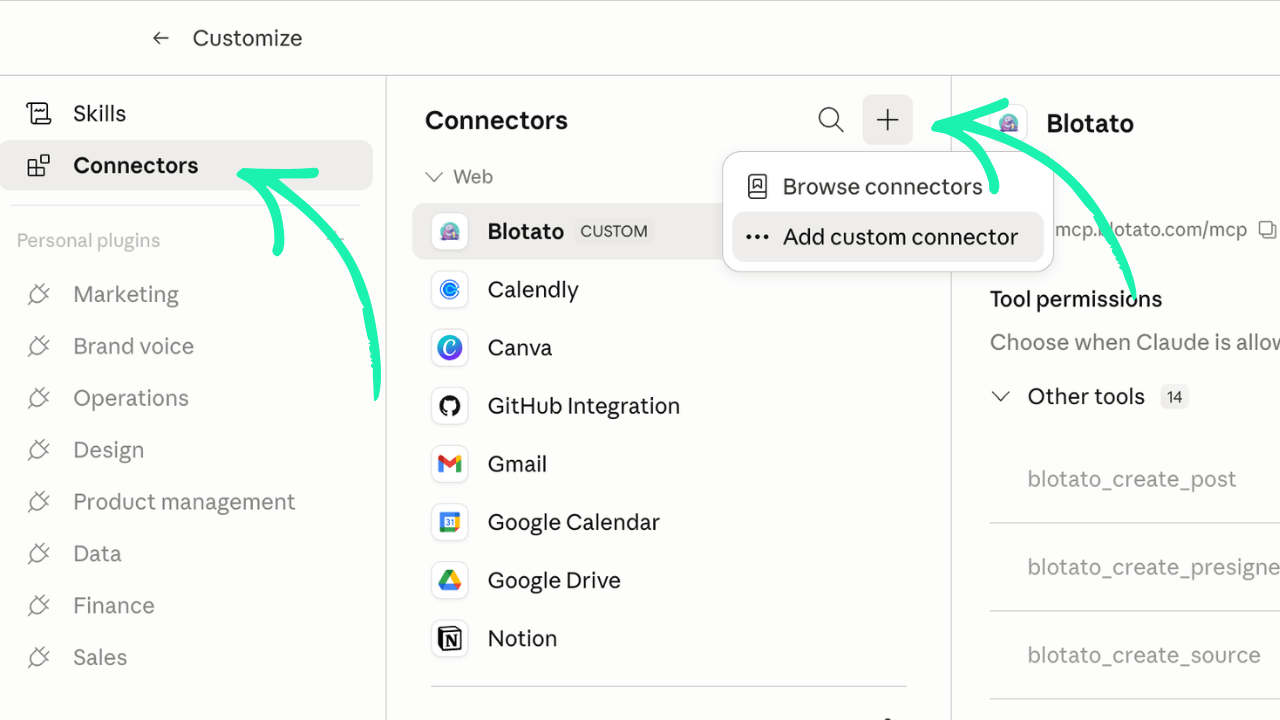Collapse the Web connectors section
The width and height of the screenshot is (1280, 720).
434,177
